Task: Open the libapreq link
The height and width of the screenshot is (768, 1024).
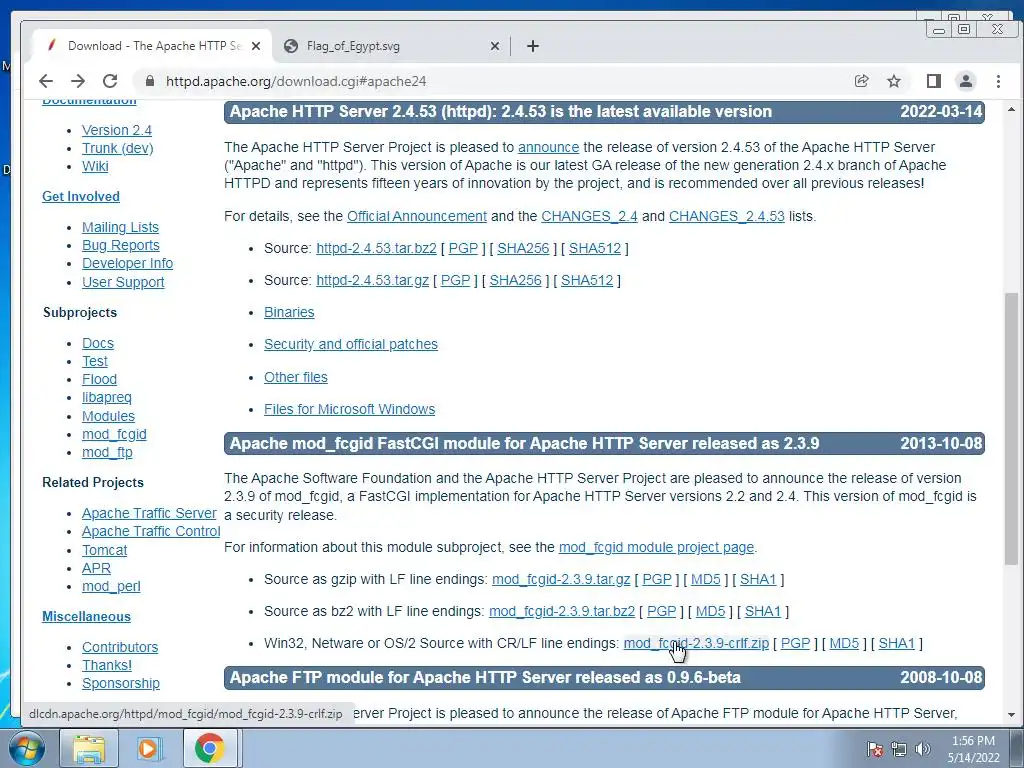Action: click(106, 397)
